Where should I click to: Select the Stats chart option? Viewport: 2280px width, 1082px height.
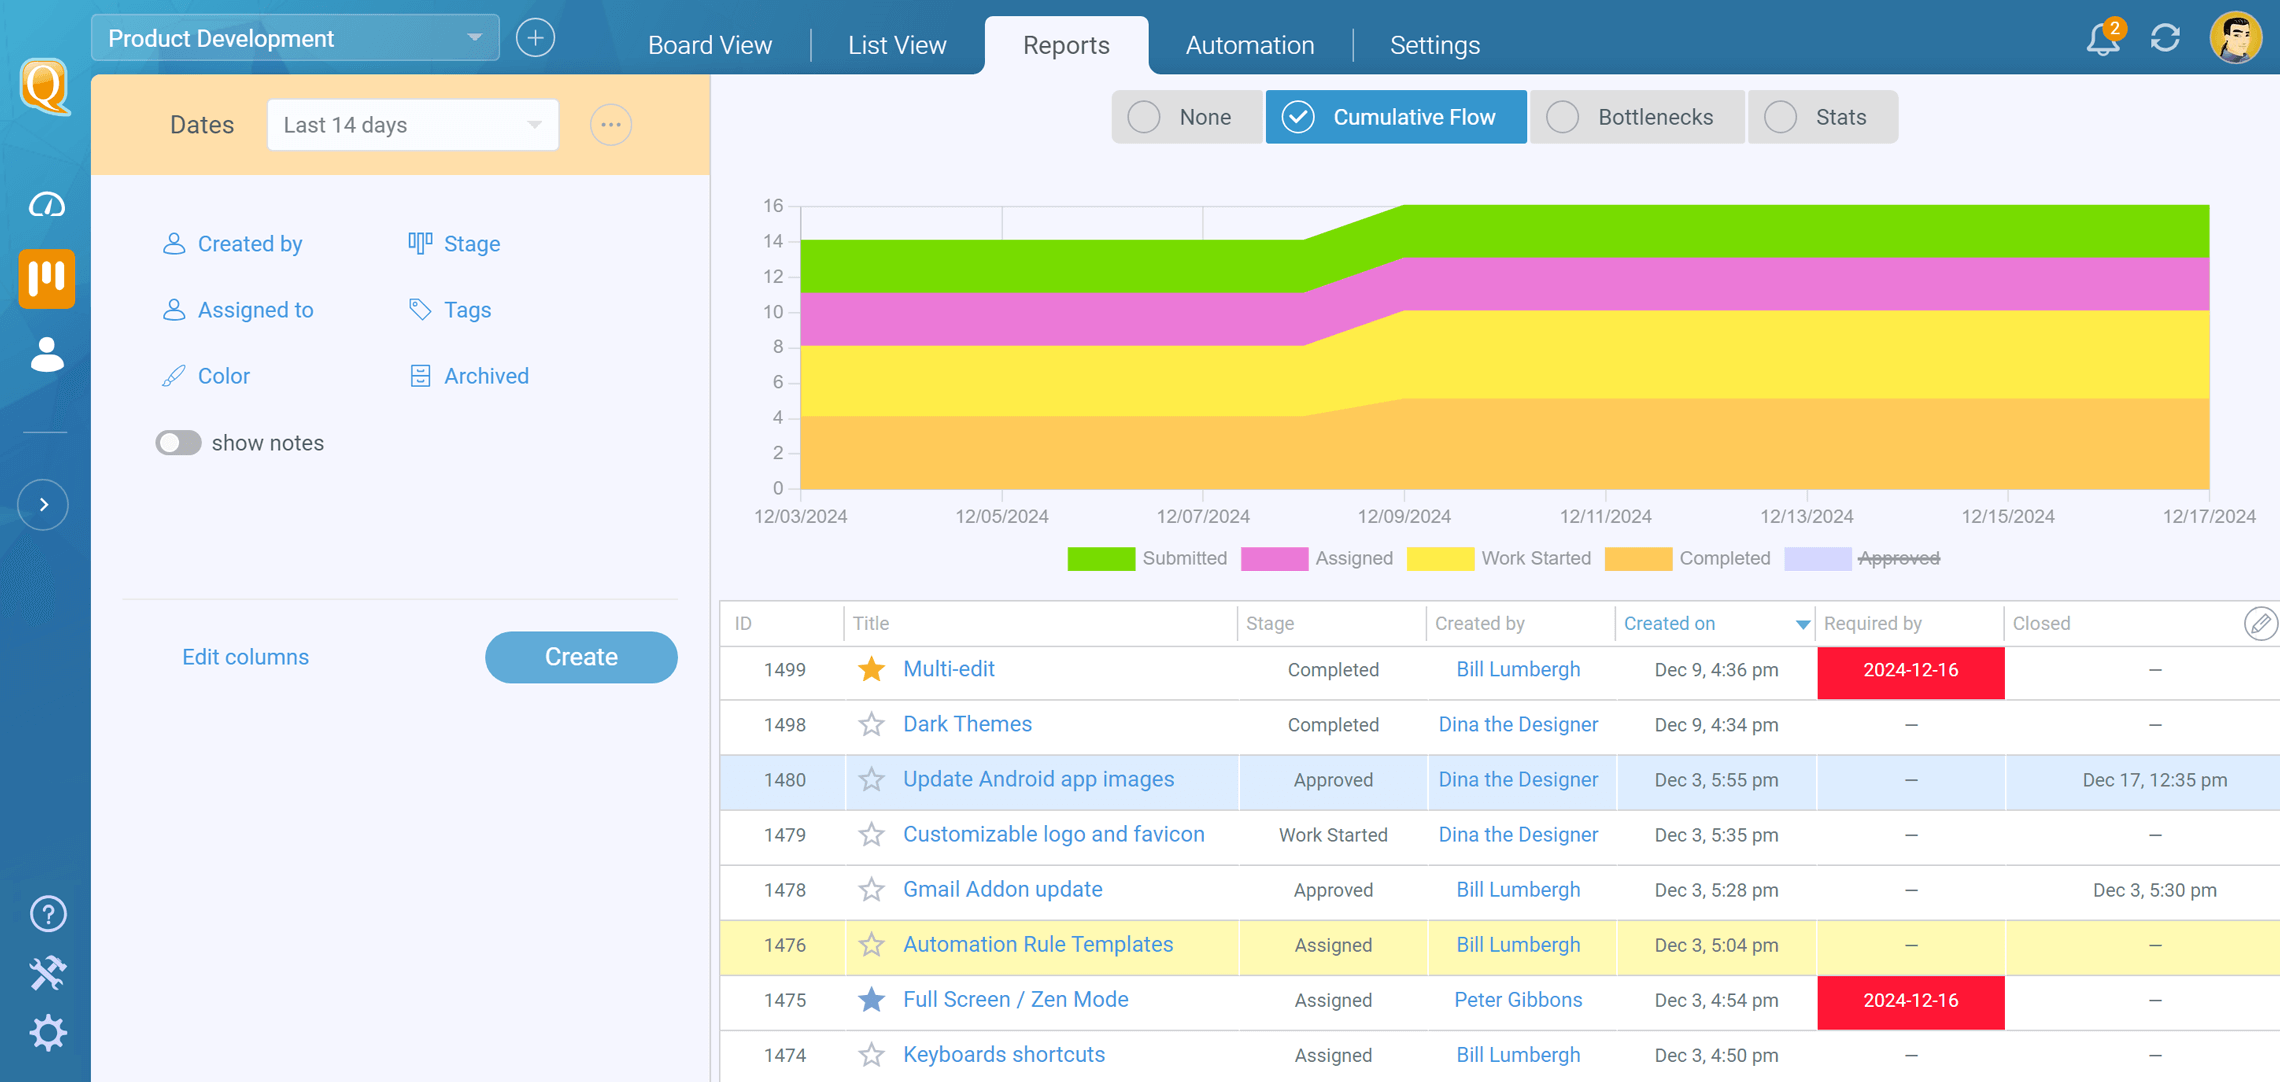point(1821,117)
